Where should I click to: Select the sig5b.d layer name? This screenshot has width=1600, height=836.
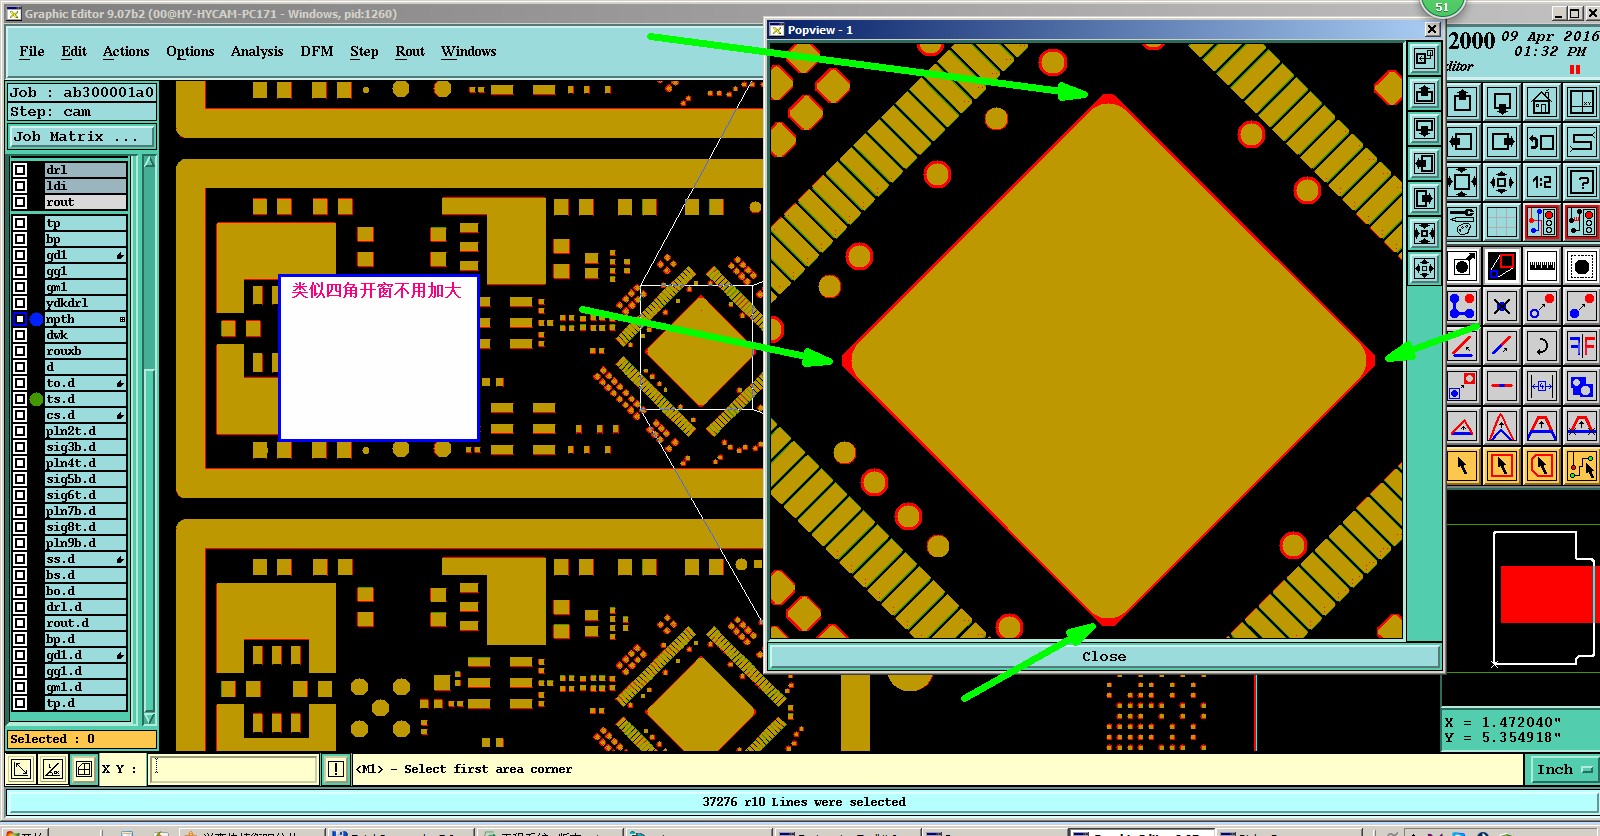tap(86, 479)
